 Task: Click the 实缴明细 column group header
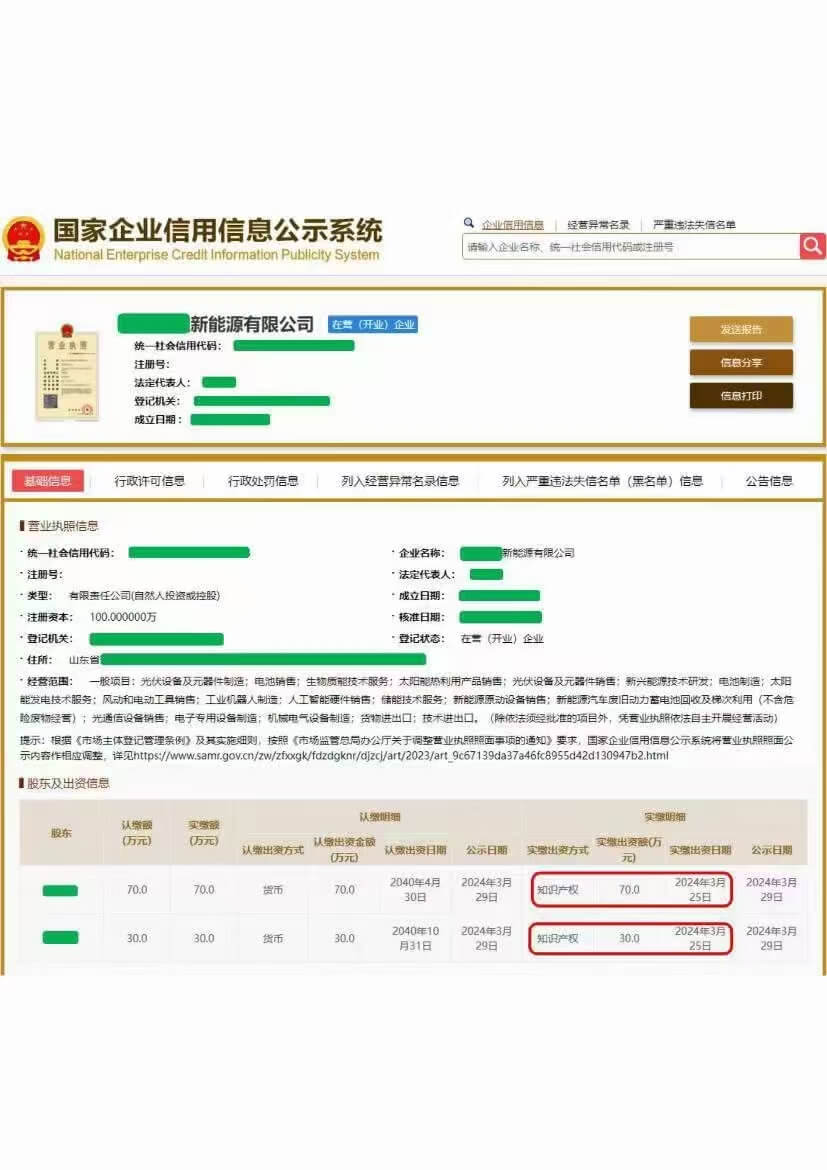pyautogui.click(x=665, y=816)
